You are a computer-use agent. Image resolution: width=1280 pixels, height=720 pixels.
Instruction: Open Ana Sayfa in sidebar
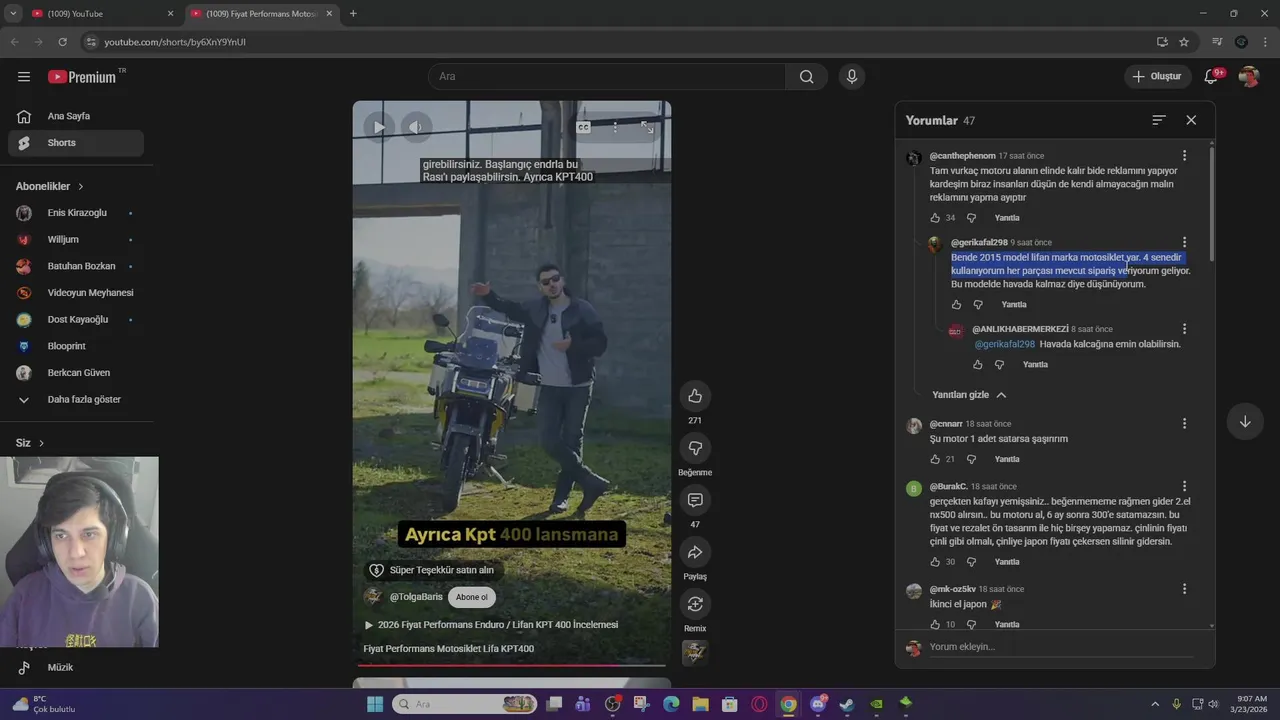tap(76, 116)
